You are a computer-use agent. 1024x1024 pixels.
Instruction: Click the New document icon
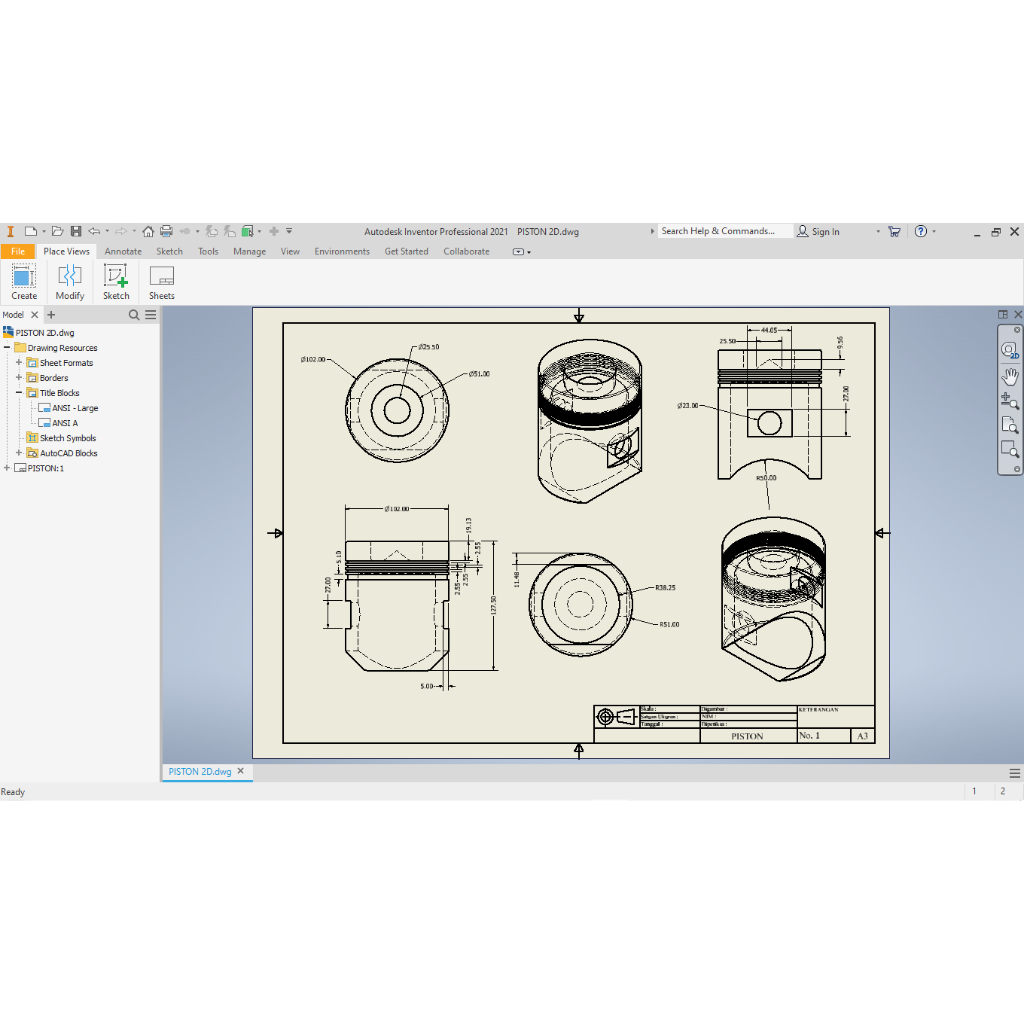tap(30, 231)
